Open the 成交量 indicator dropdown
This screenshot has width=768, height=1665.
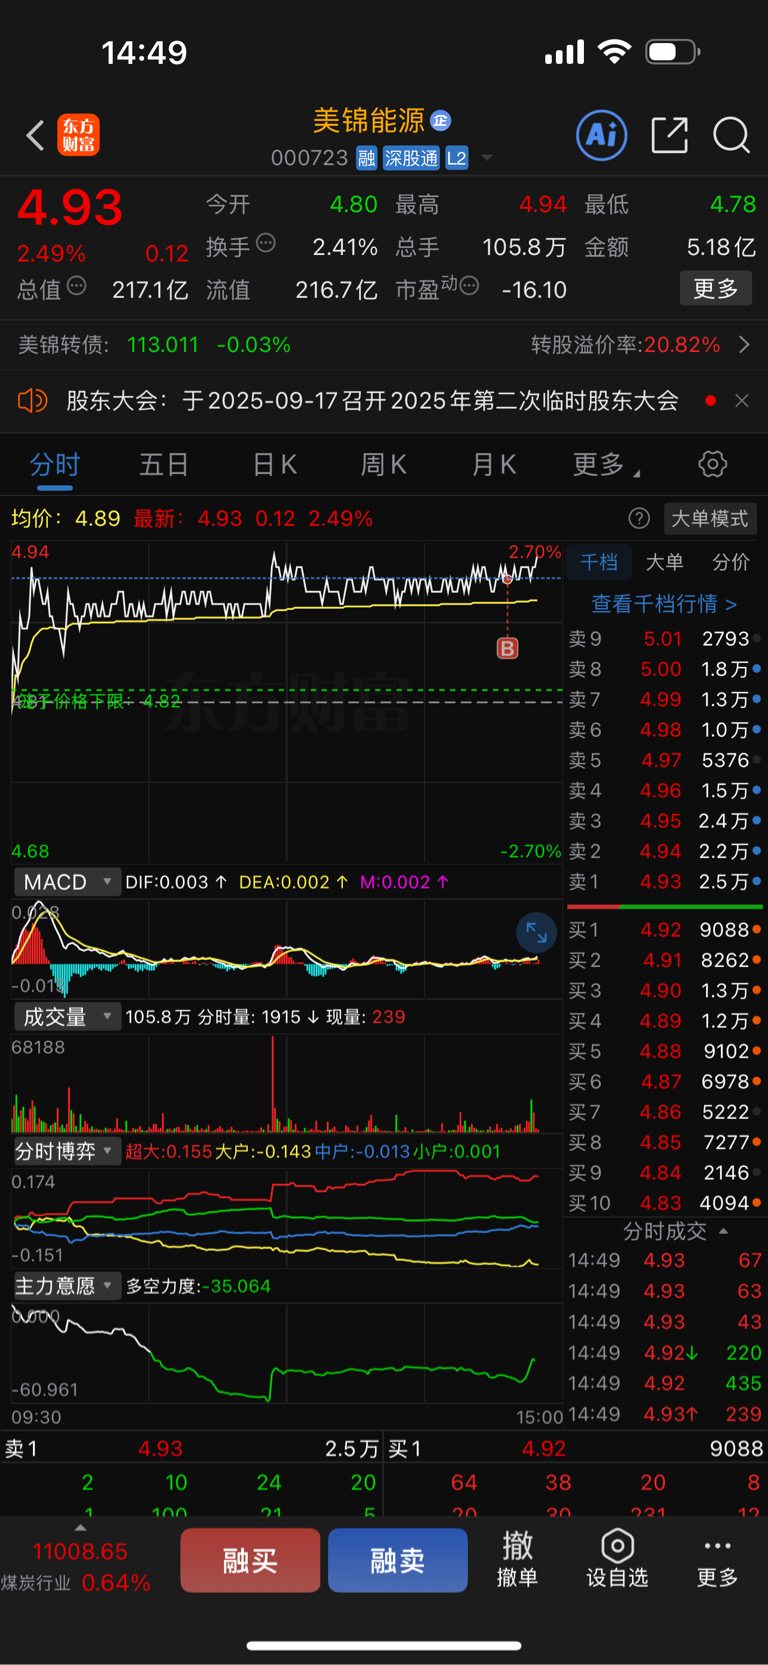pos(67,1017)
